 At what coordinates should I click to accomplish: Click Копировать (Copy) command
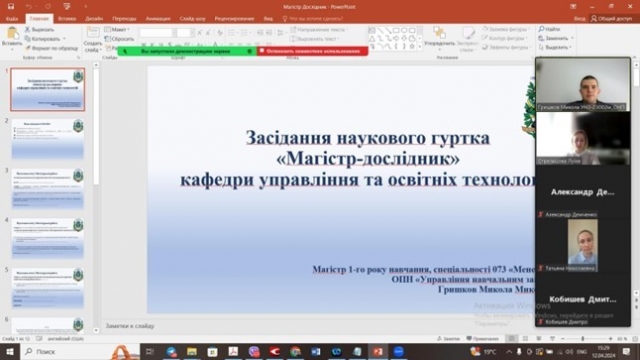[42, 39]
